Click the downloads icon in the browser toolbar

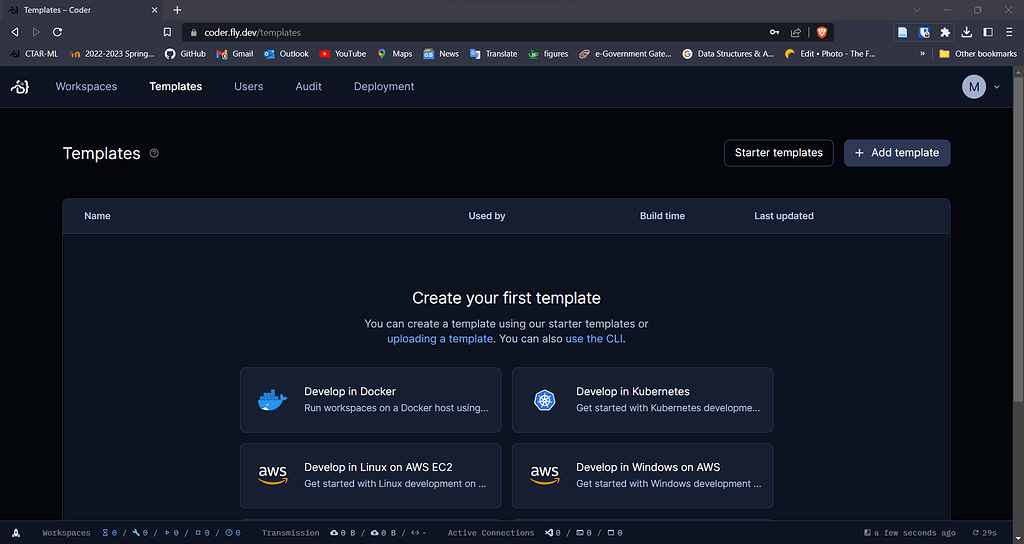click(x=967, y=32)
